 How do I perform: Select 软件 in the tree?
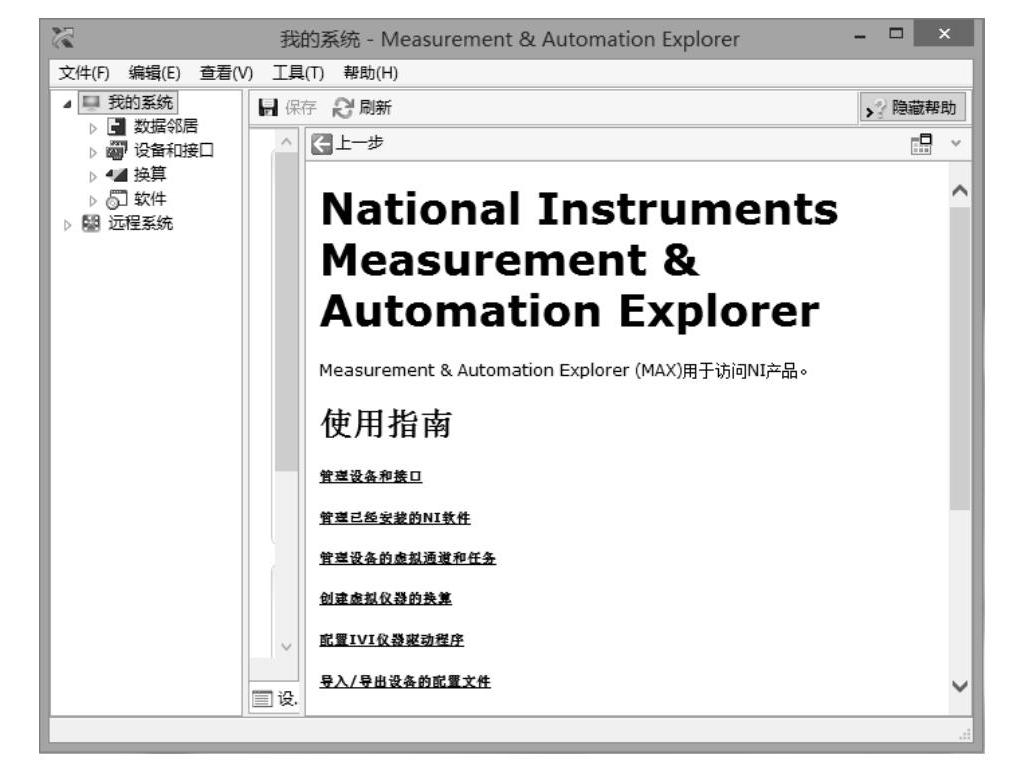coord(150,199)
